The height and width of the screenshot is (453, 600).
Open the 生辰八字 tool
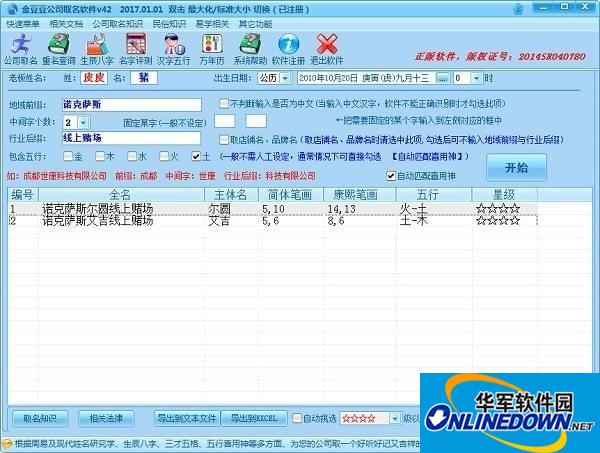[97, 49]
